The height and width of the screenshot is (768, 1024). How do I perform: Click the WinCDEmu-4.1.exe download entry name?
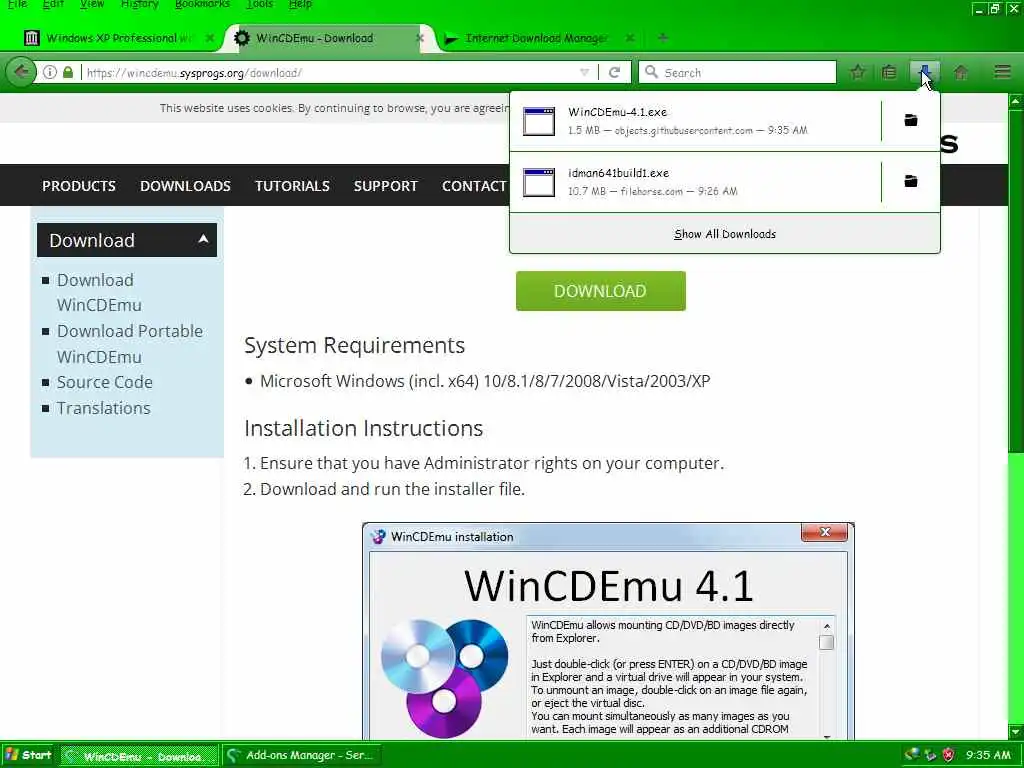point(617,112)
